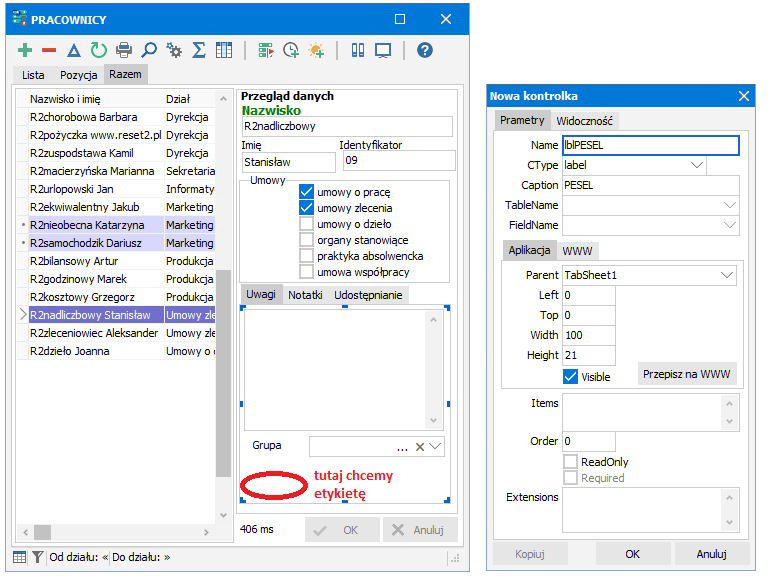Click the blue triangle edit icon
The width and height of the screenshot is (773, 578).
74,50
